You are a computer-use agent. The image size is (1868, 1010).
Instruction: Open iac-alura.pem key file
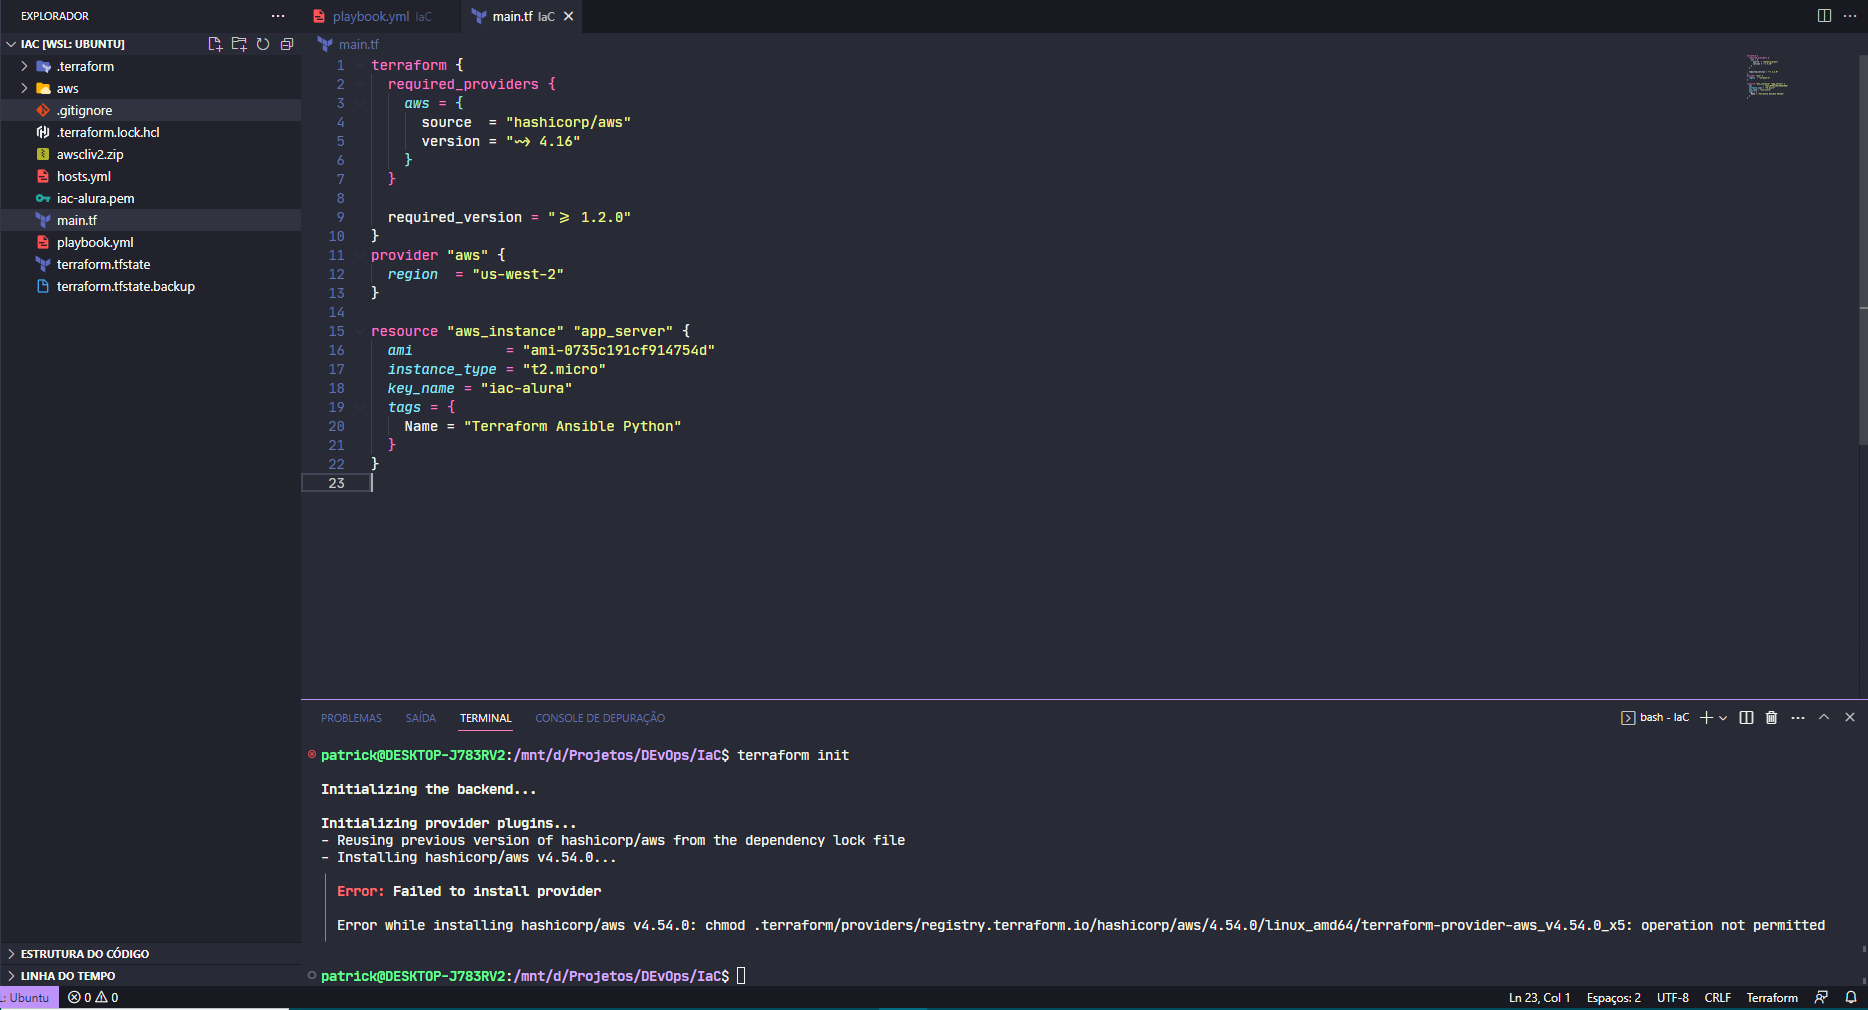[x=150, y=198]
